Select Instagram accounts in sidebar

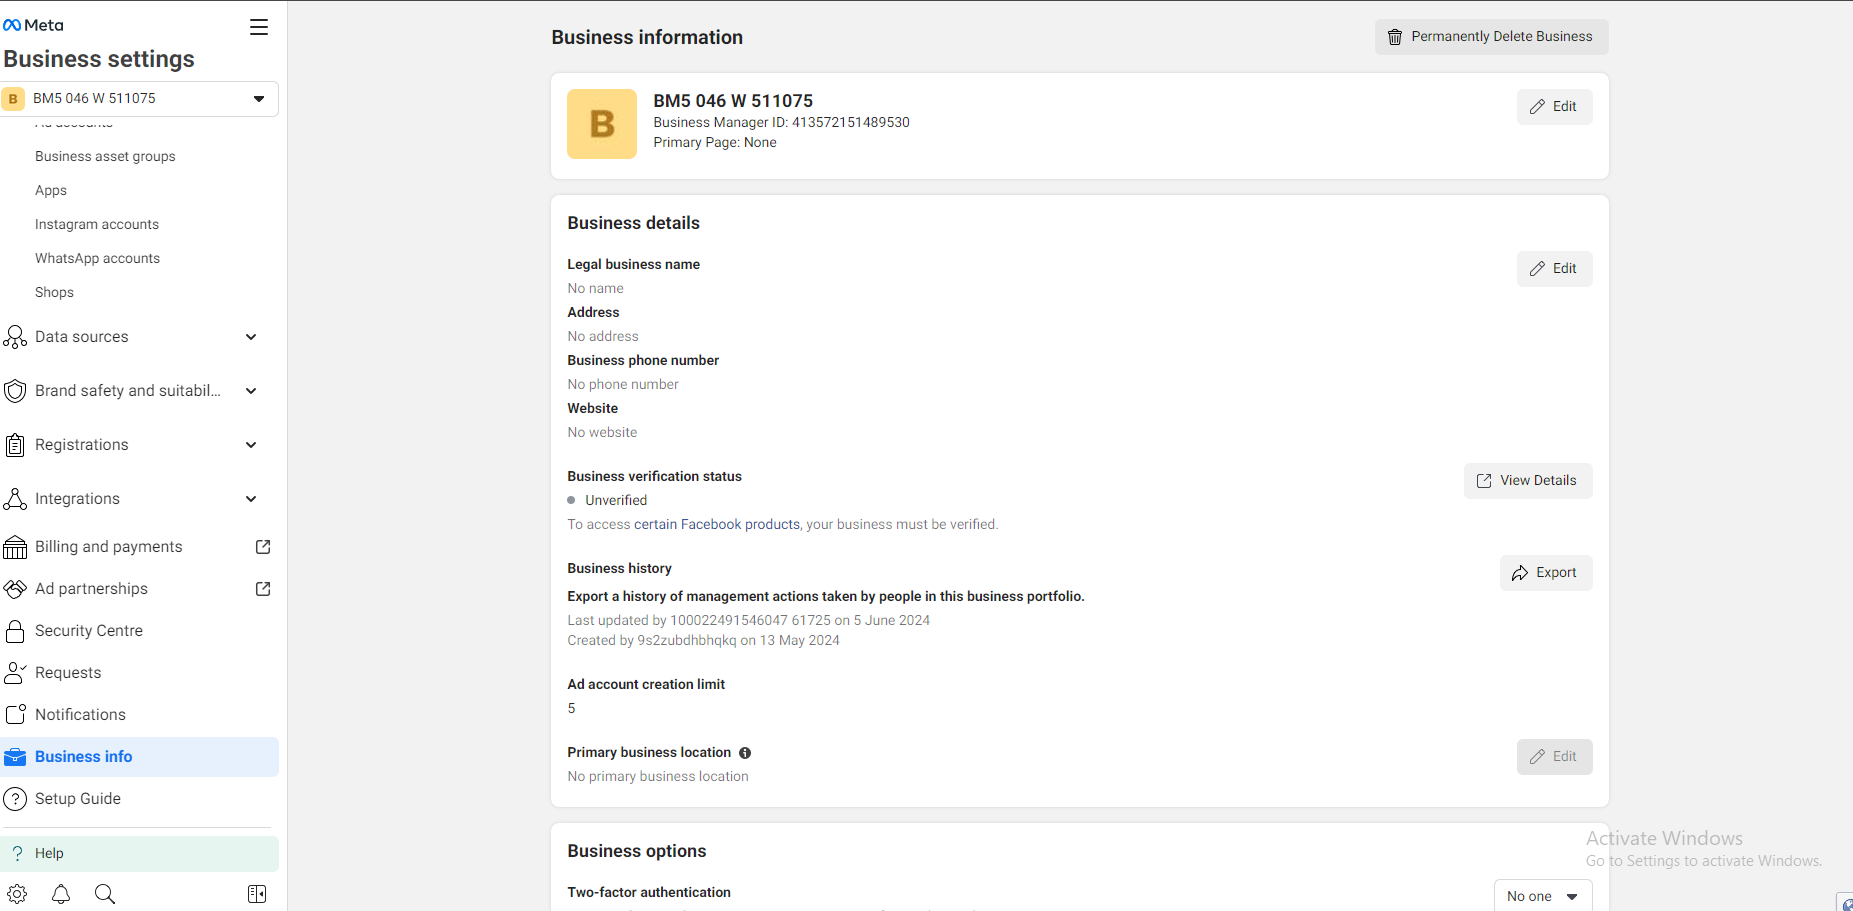[97, 225]
